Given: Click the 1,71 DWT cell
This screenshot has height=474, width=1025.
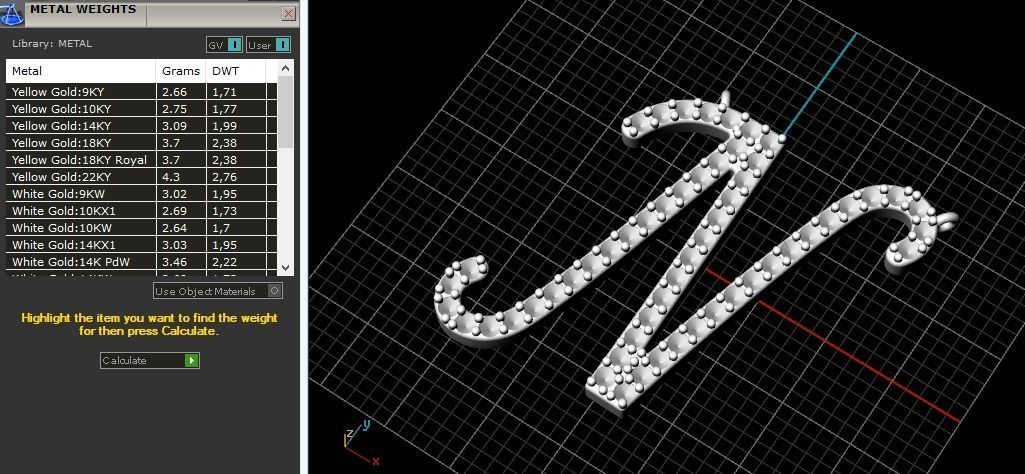Looking at the screenshot, I should [x=236, y=92].
